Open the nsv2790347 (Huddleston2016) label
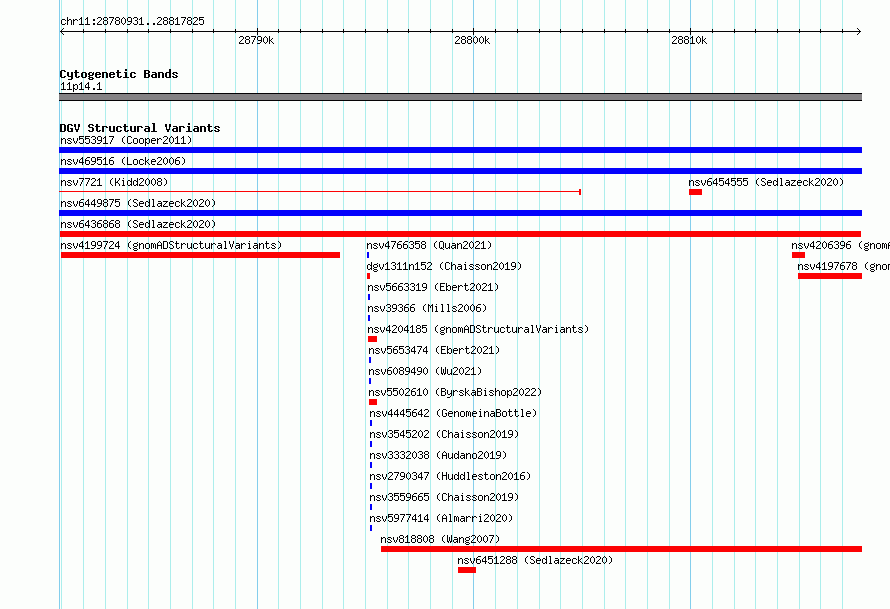890x609 pixels. [450, 476]
